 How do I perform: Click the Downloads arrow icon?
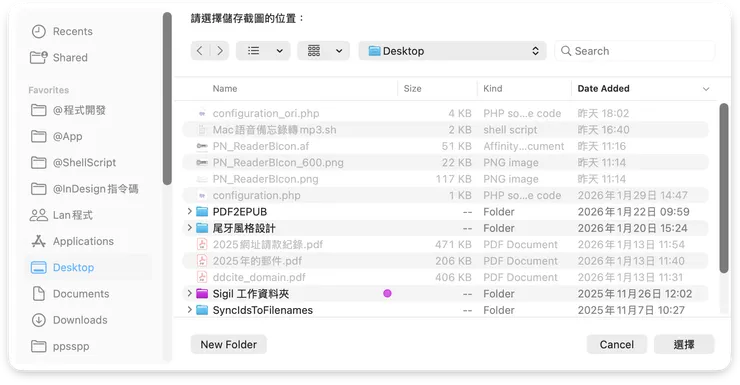click(39, 320)
